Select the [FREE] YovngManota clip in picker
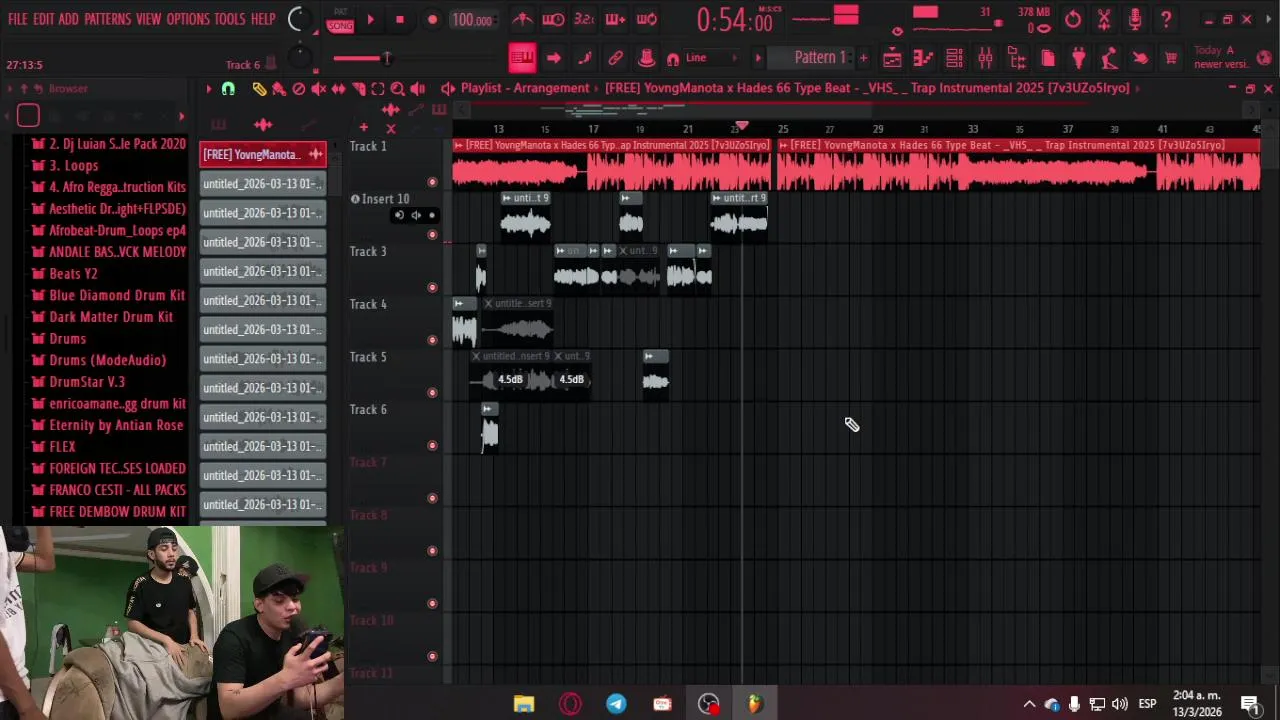1280x720 pixels. (x=262, y=154)
